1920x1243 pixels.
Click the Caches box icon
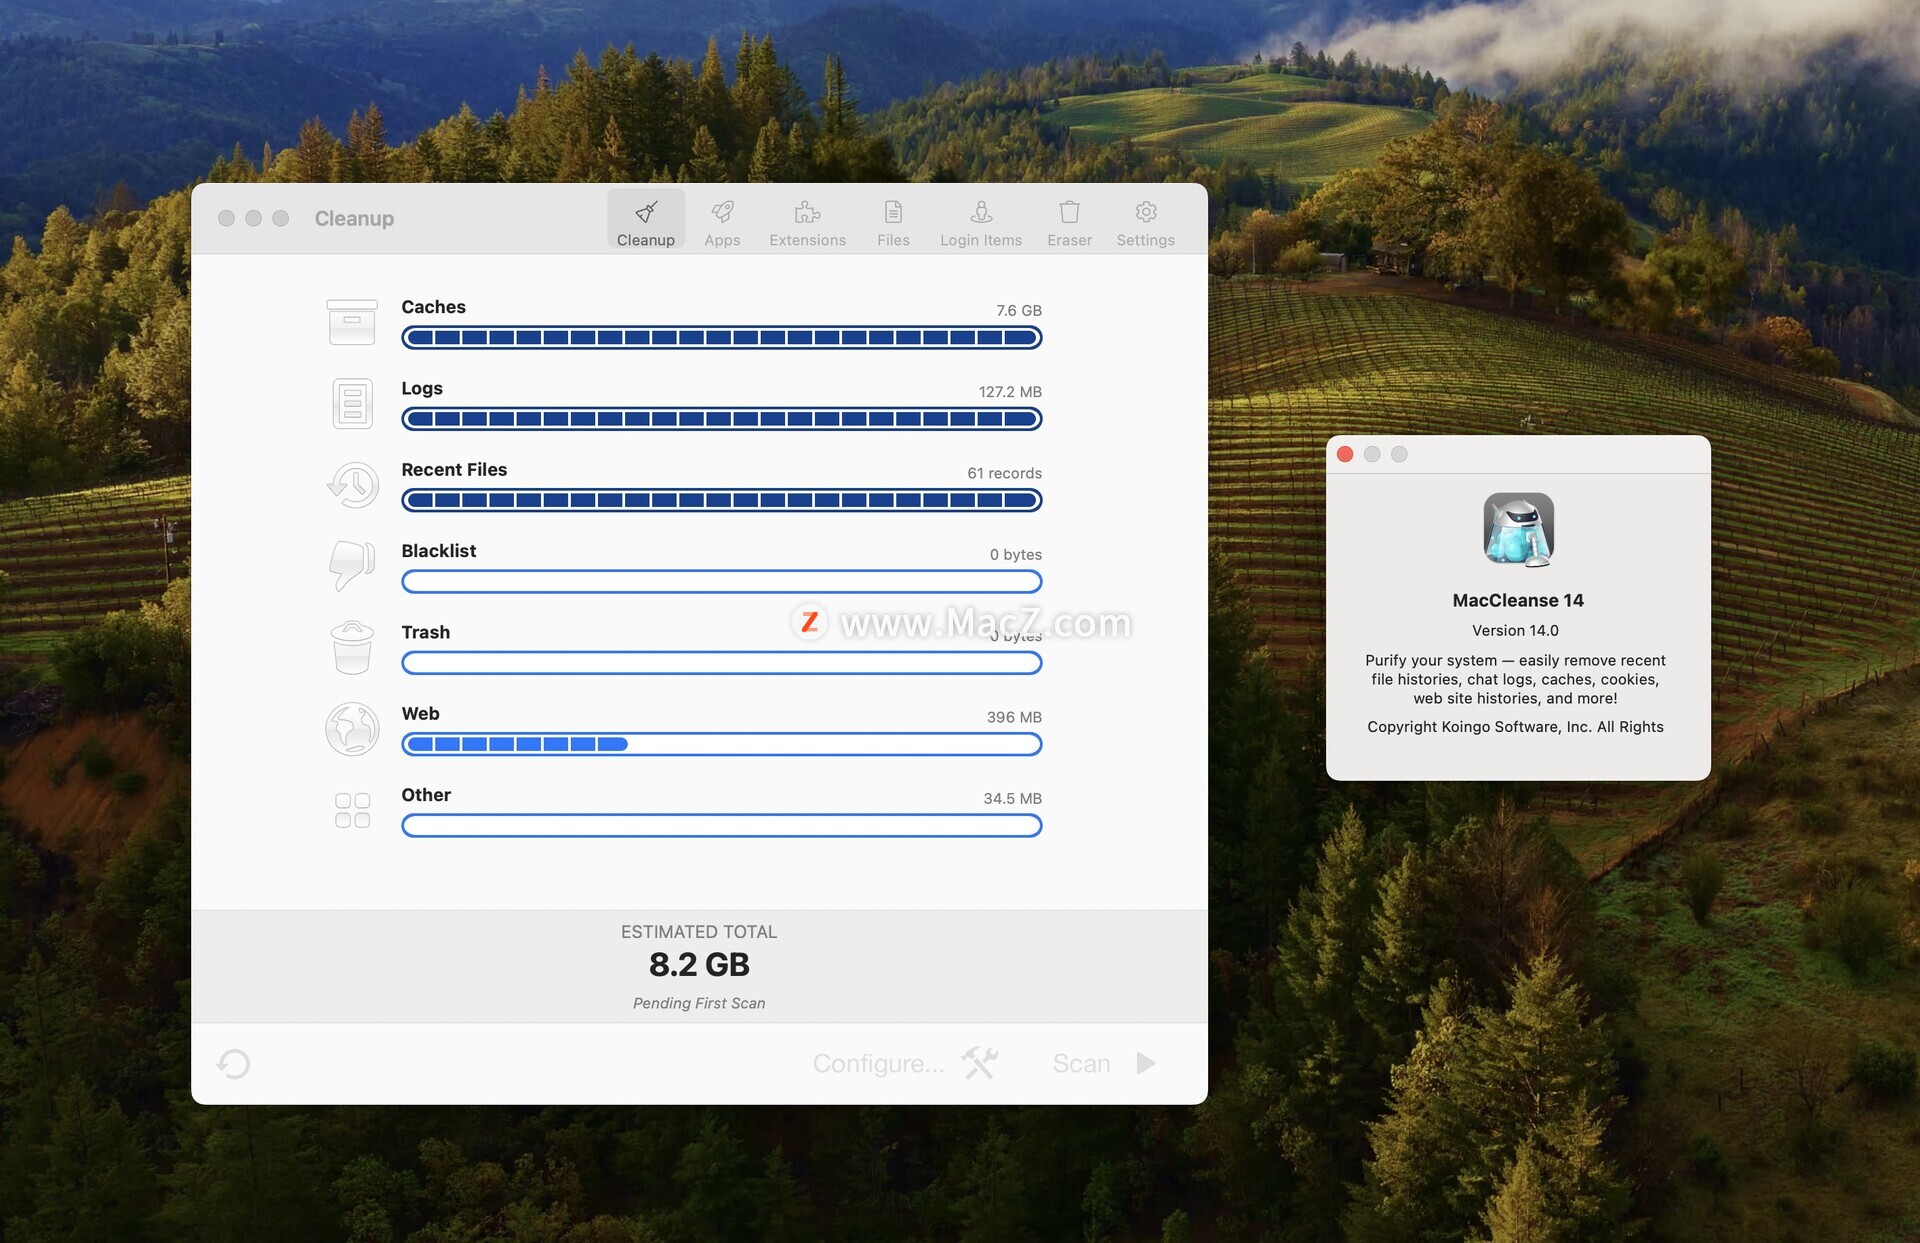[352, 322]
